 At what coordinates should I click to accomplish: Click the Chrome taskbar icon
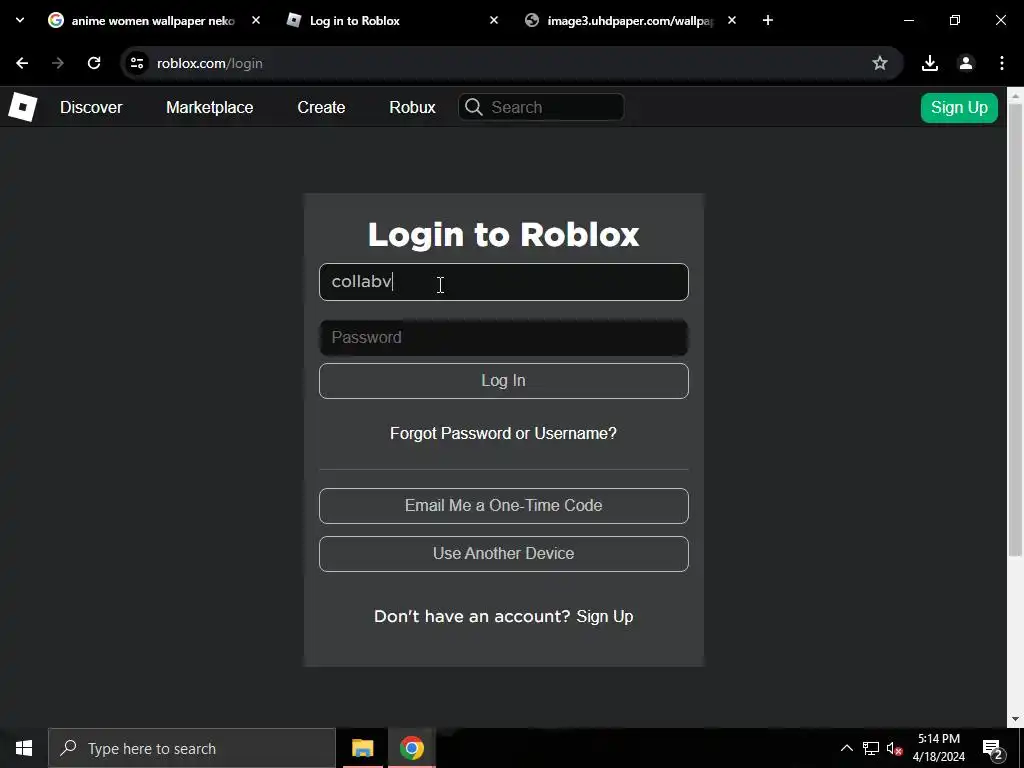[x=411, y=748]
